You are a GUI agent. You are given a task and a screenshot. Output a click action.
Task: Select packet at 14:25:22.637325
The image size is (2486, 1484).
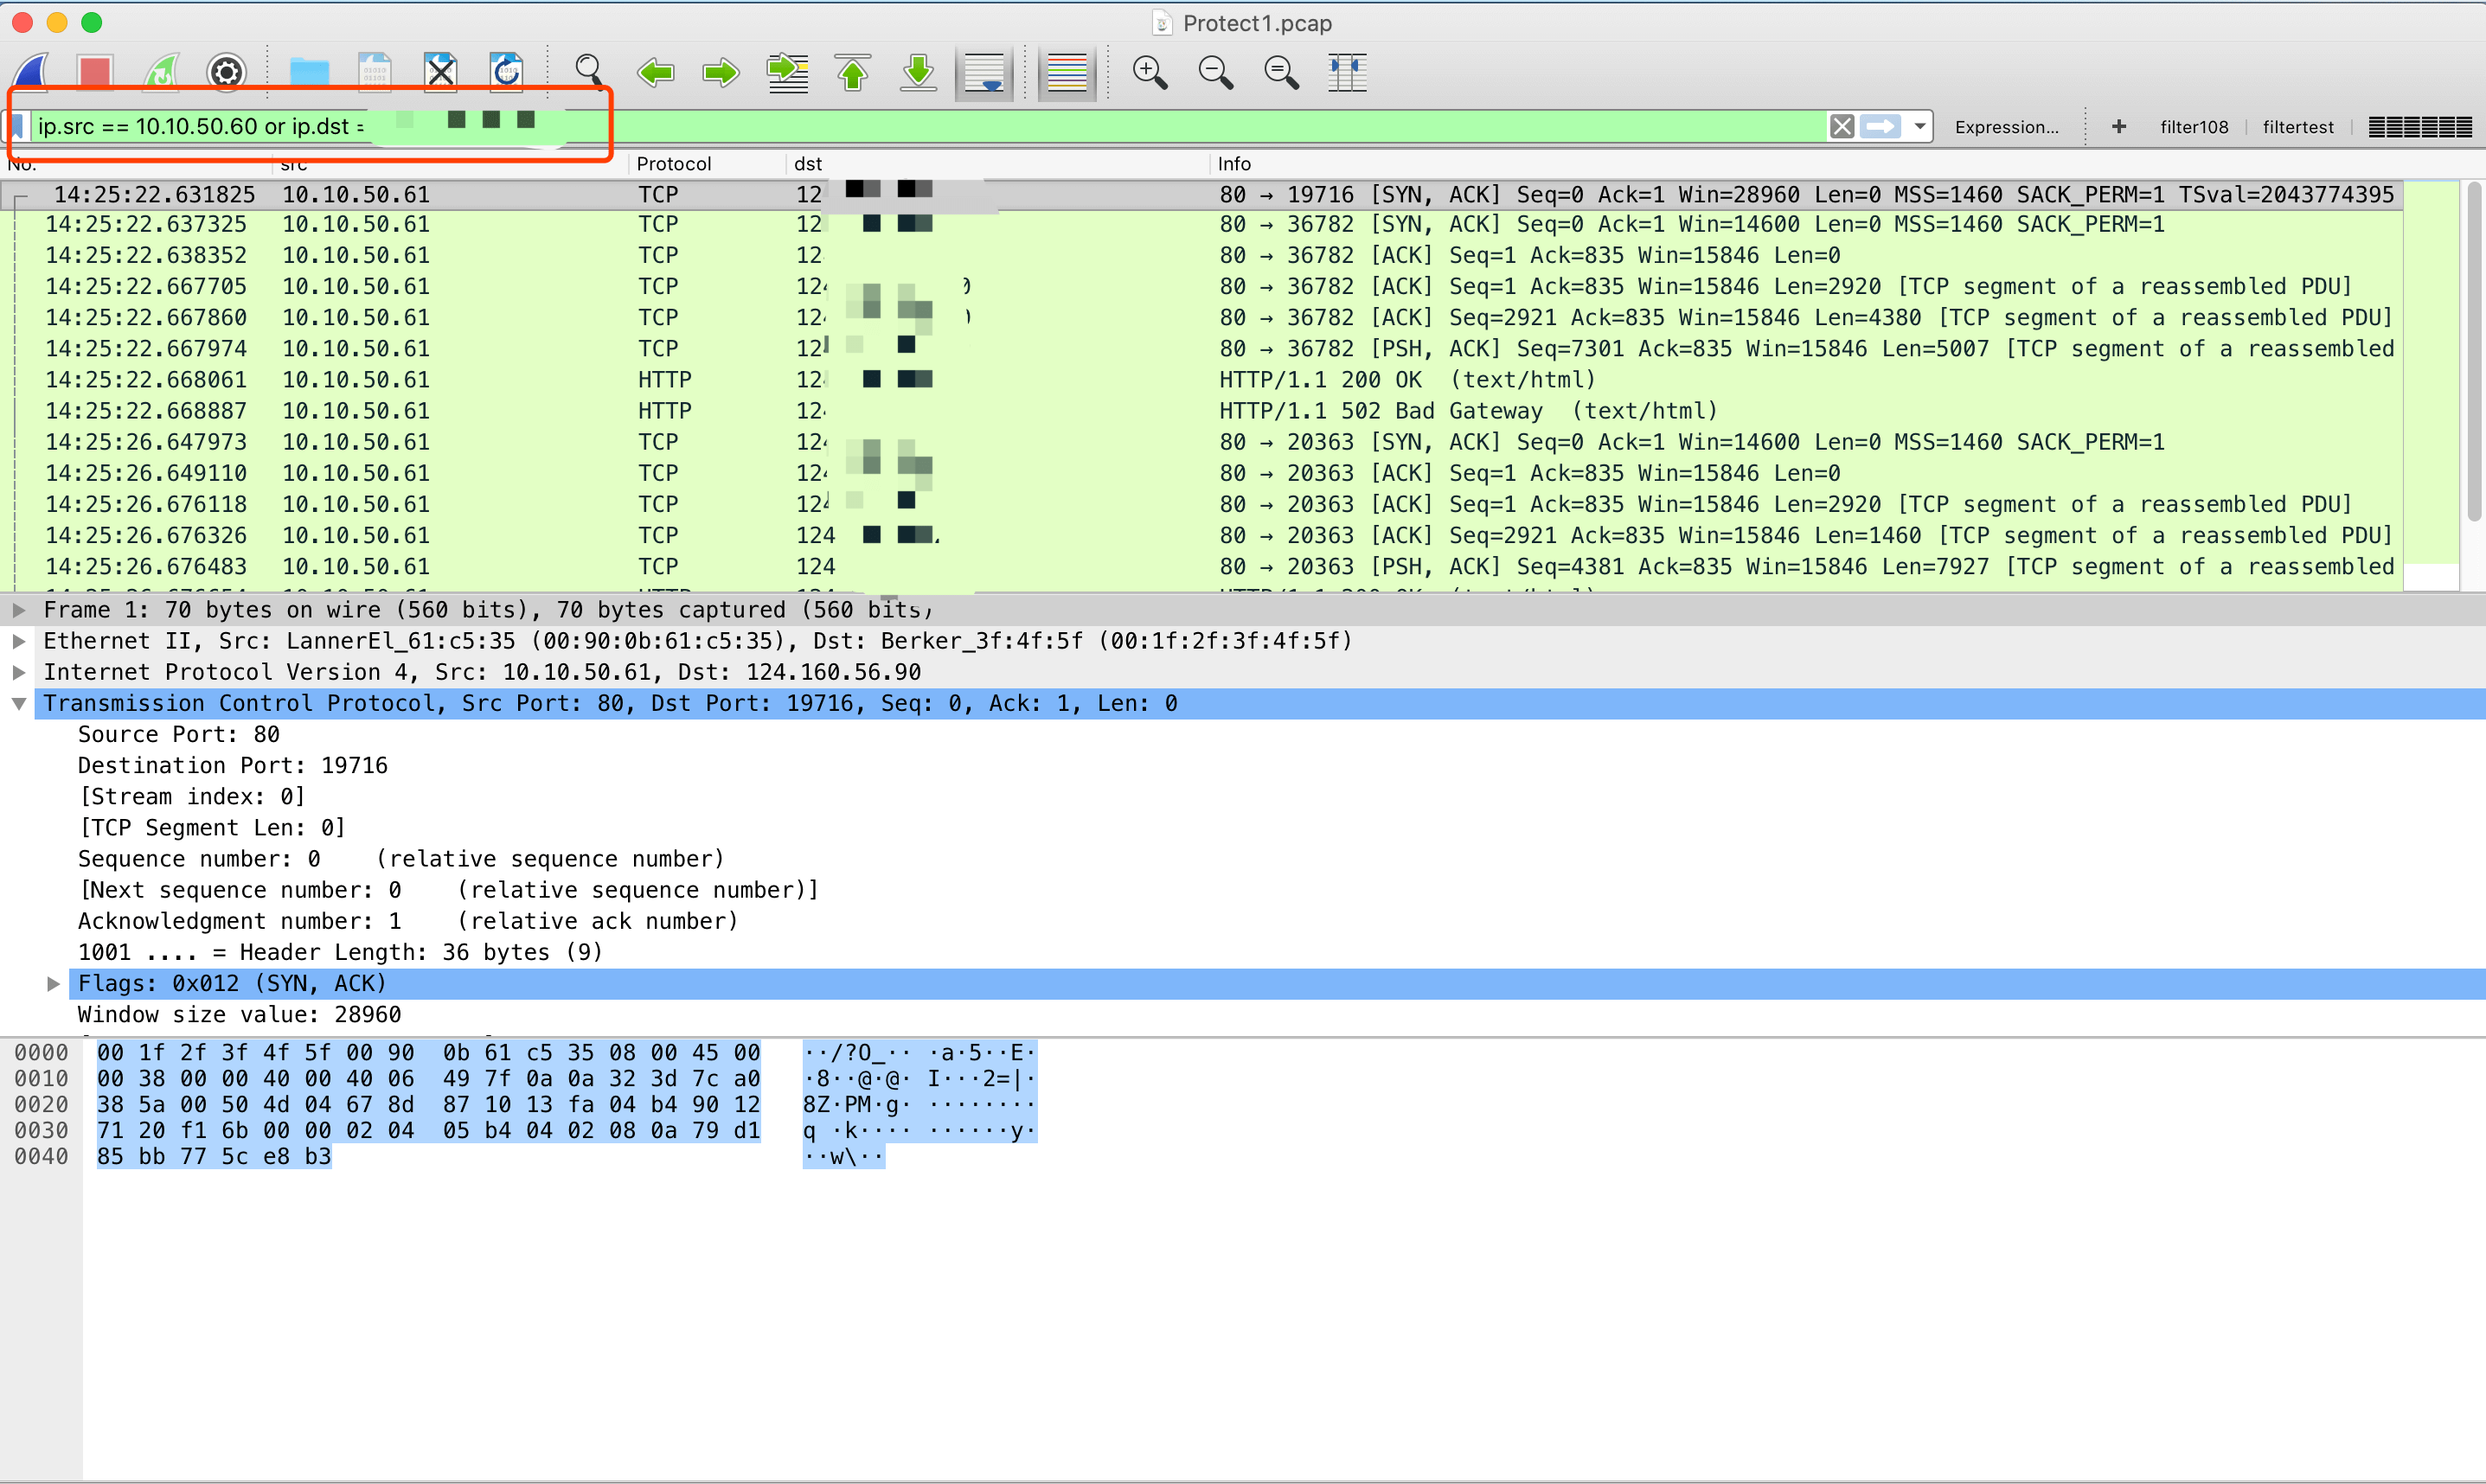(1202, 224)
